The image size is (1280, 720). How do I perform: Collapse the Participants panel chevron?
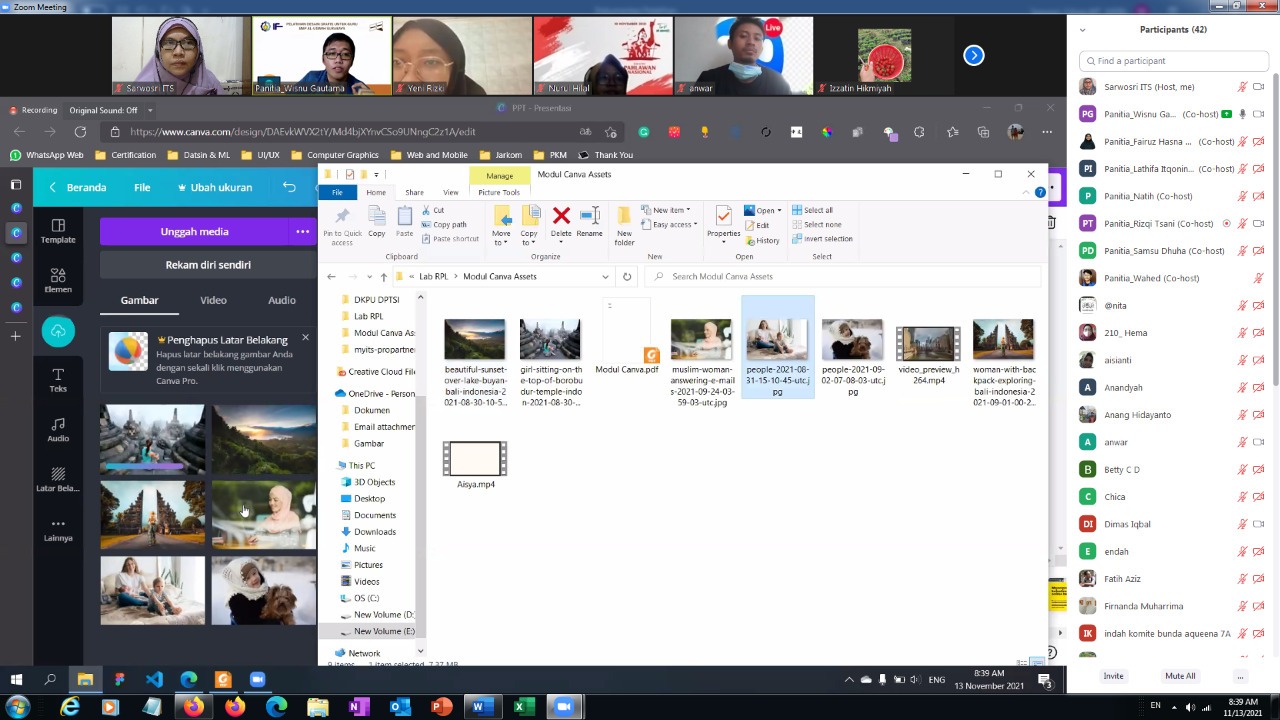(1082, 30)
